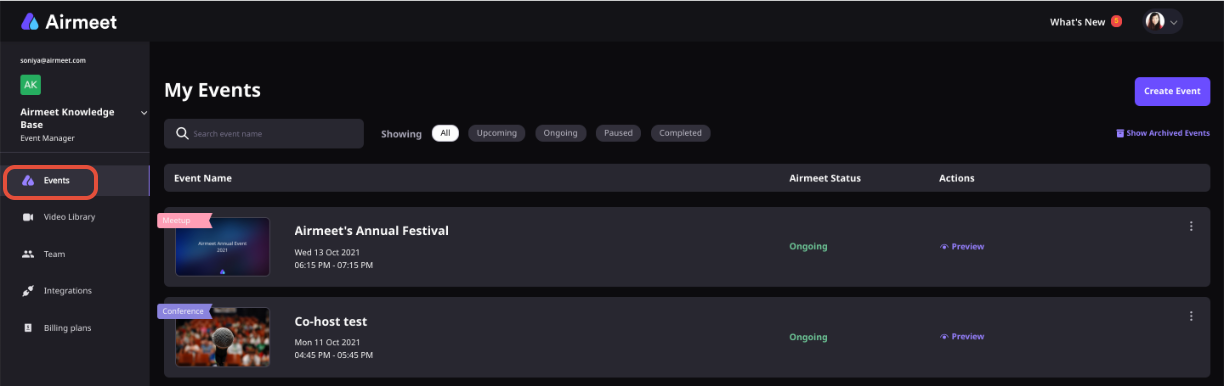The image size is (1224, 386).
Task: Go to the Events sidebar item
Action: 50,181
